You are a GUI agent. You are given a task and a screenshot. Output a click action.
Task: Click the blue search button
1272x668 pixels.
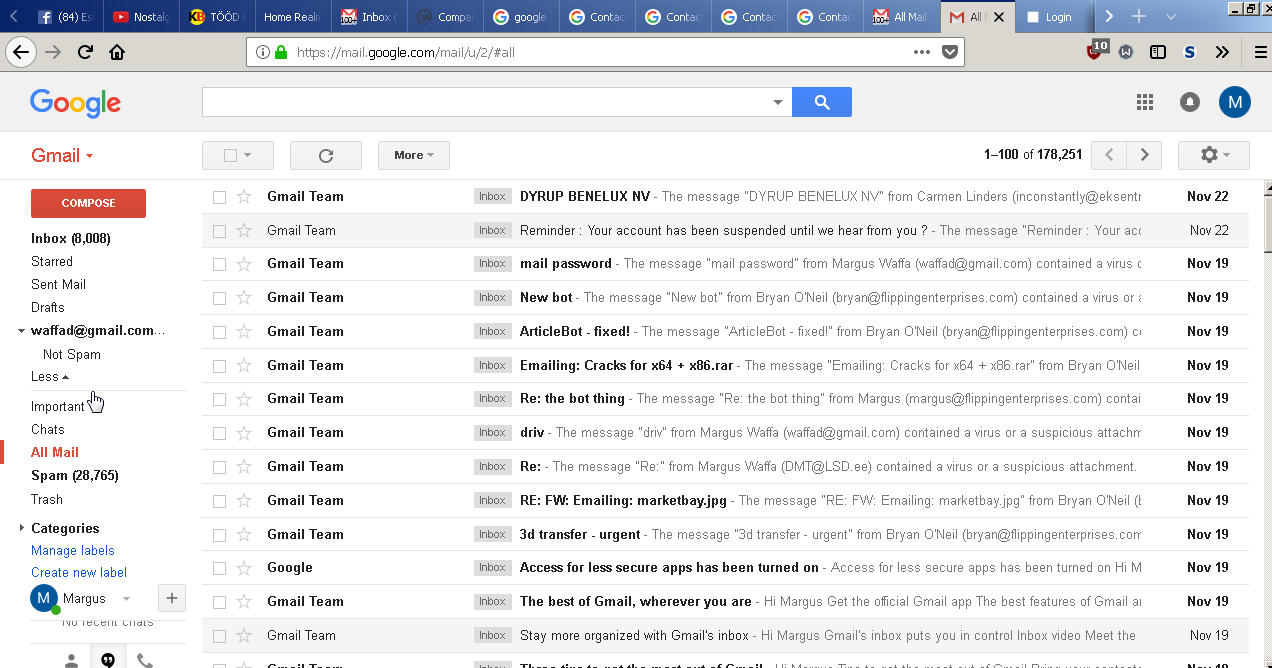click(821, 102)
